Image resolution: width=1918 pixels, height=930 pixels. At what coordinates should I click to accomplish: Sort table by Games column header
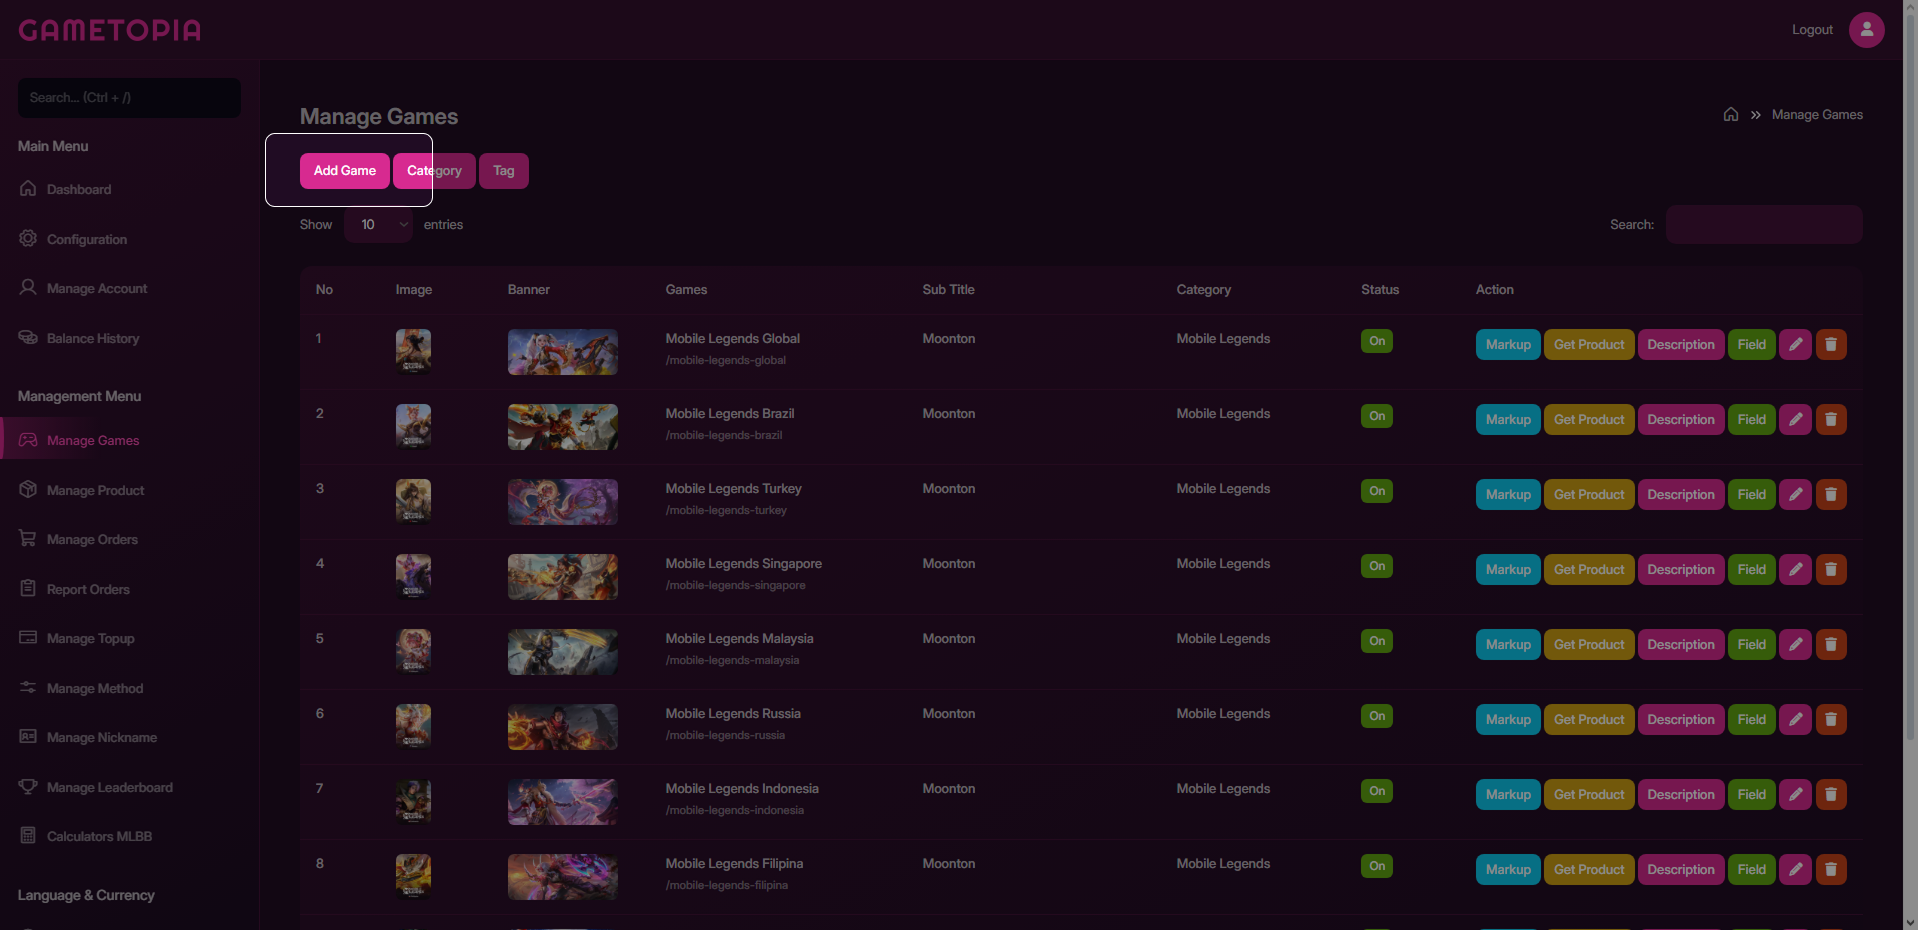686,290
